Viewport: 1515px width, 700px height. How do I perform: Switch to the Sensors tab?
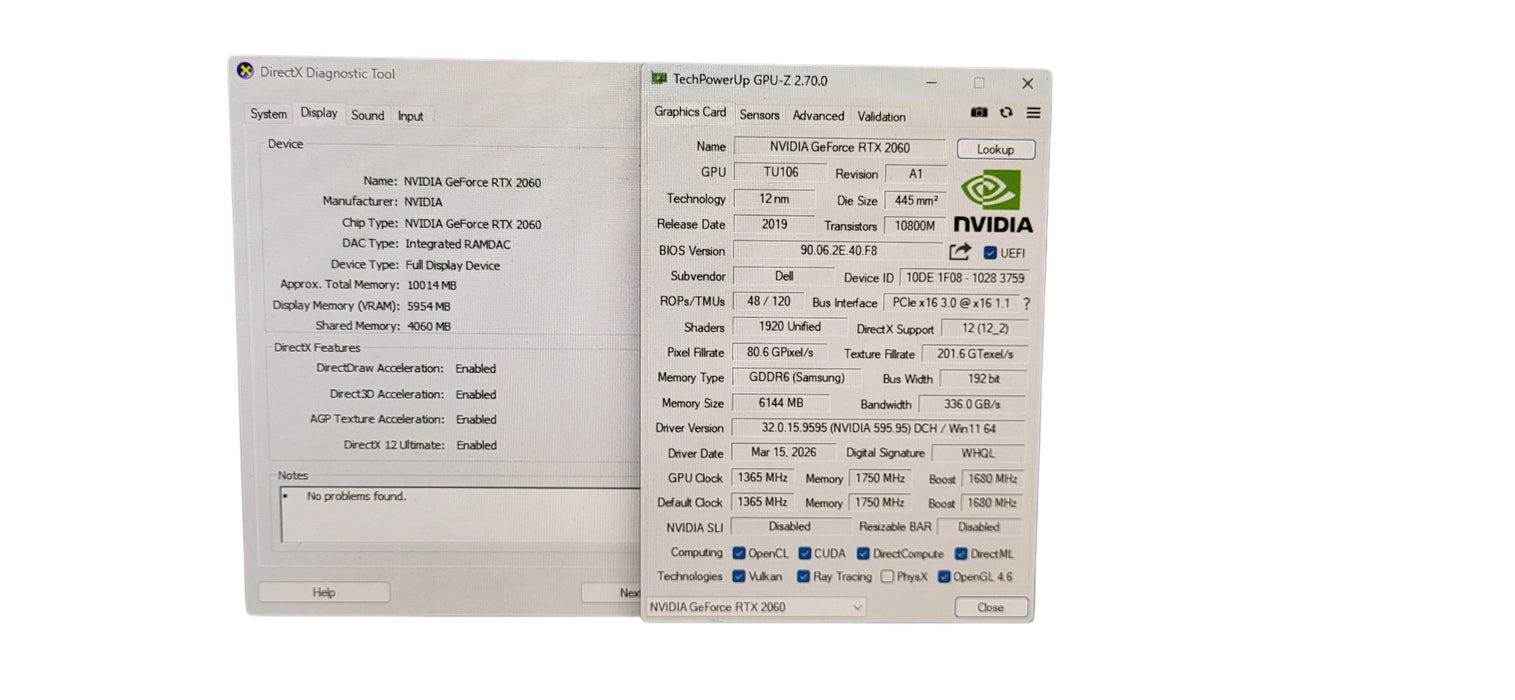(760, 115)
